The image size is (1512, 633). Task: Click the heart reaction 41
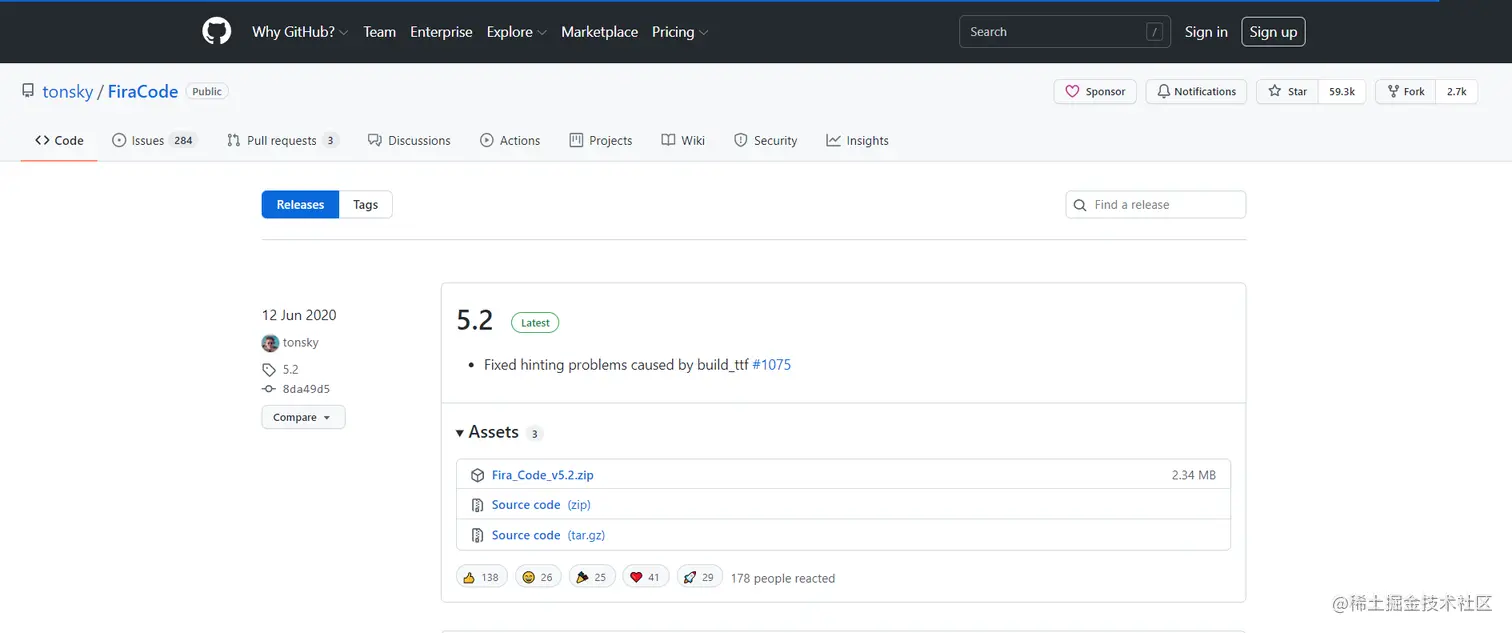(645, 577)
